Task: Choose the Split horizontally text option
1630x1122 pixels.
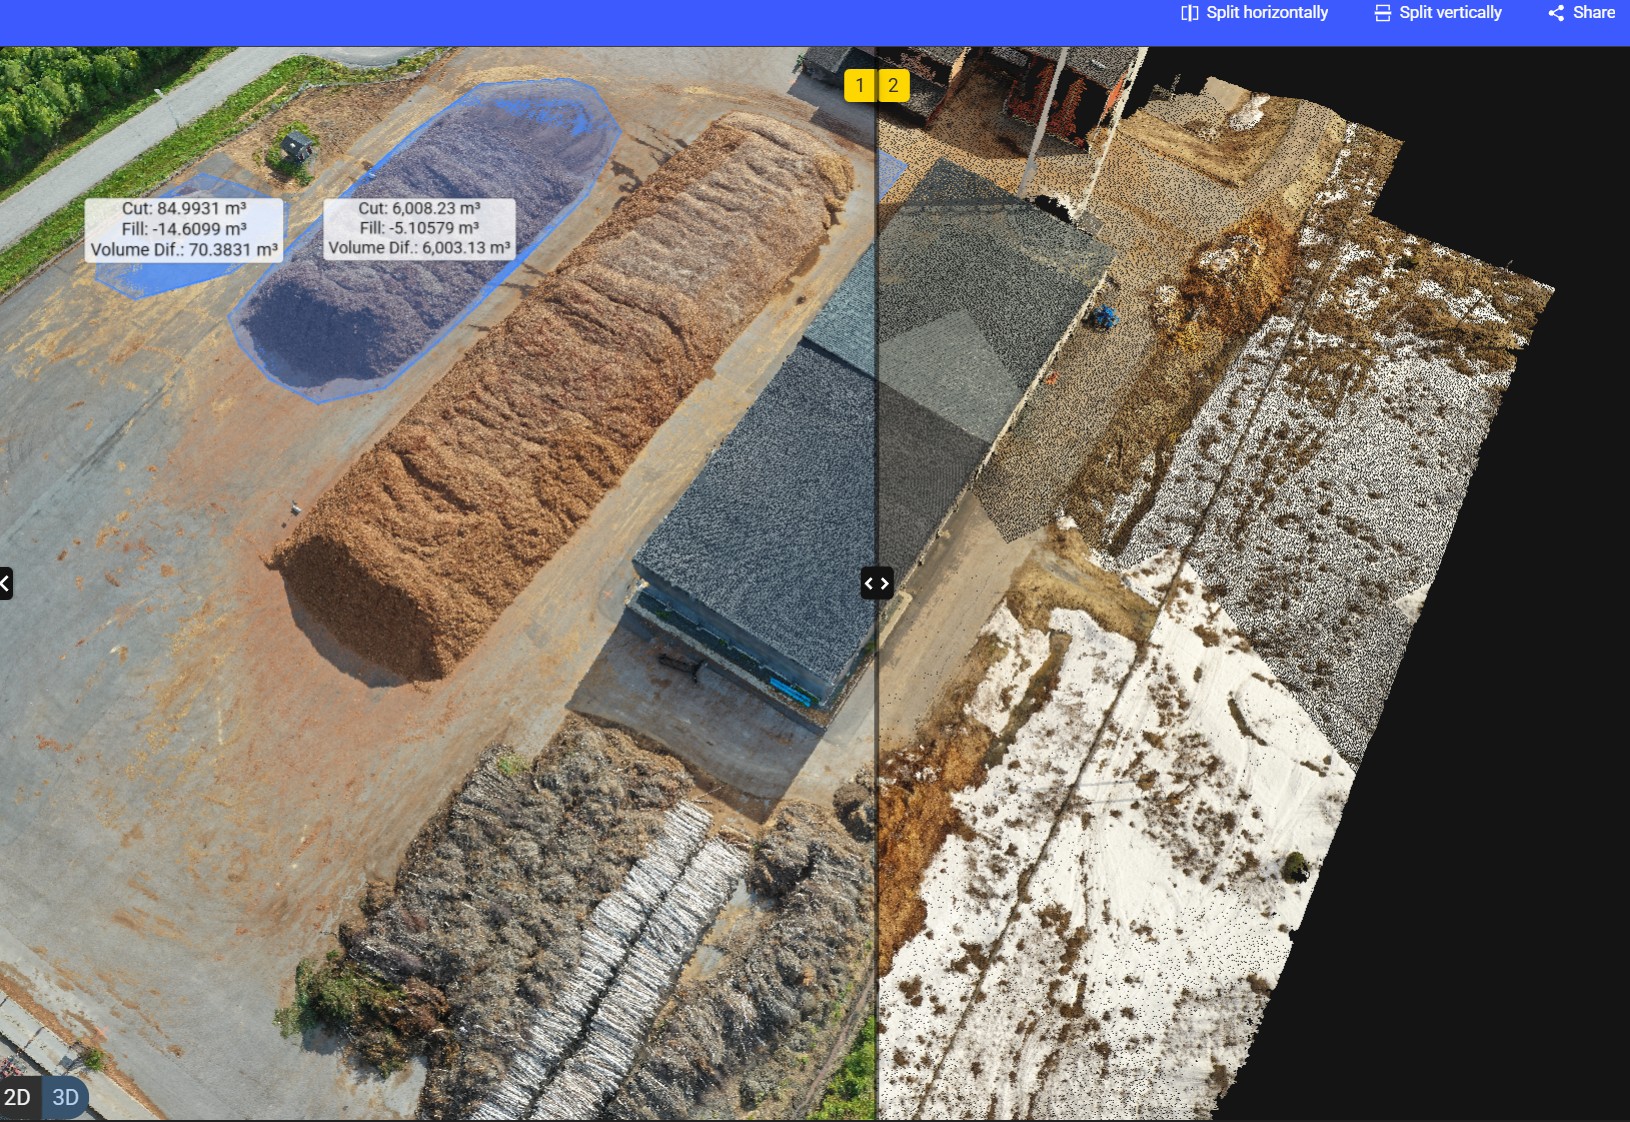Action: pos(1267,13)
